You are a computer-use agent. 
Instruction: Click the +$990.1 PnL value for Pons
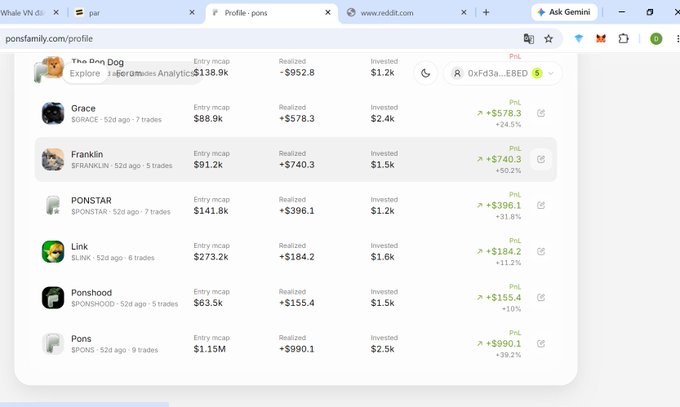coord(503,344)
